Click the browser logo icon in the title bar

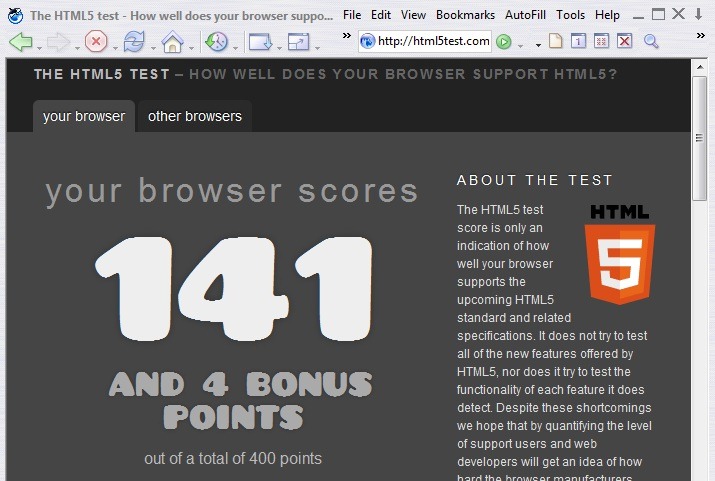pos(16,16)
